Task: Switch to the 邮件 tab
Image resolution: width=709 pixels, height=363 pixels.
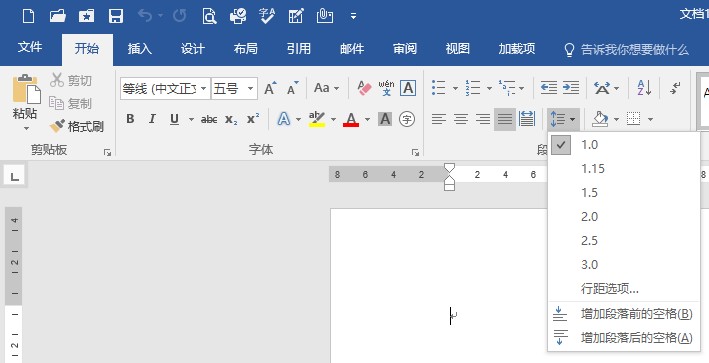Action: (x=352, y=48)
